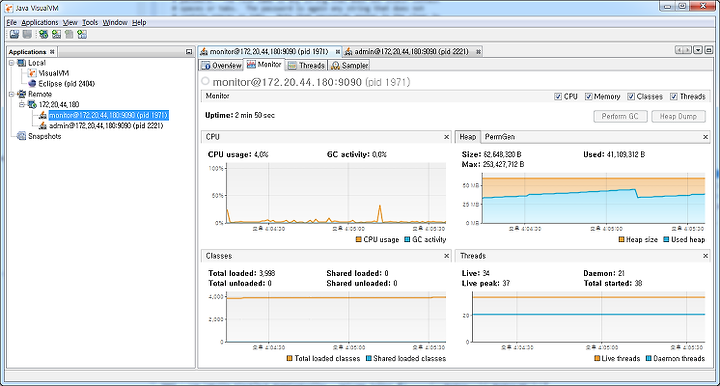Click the Uptime value text
The image size is (720, 386).
255,115
